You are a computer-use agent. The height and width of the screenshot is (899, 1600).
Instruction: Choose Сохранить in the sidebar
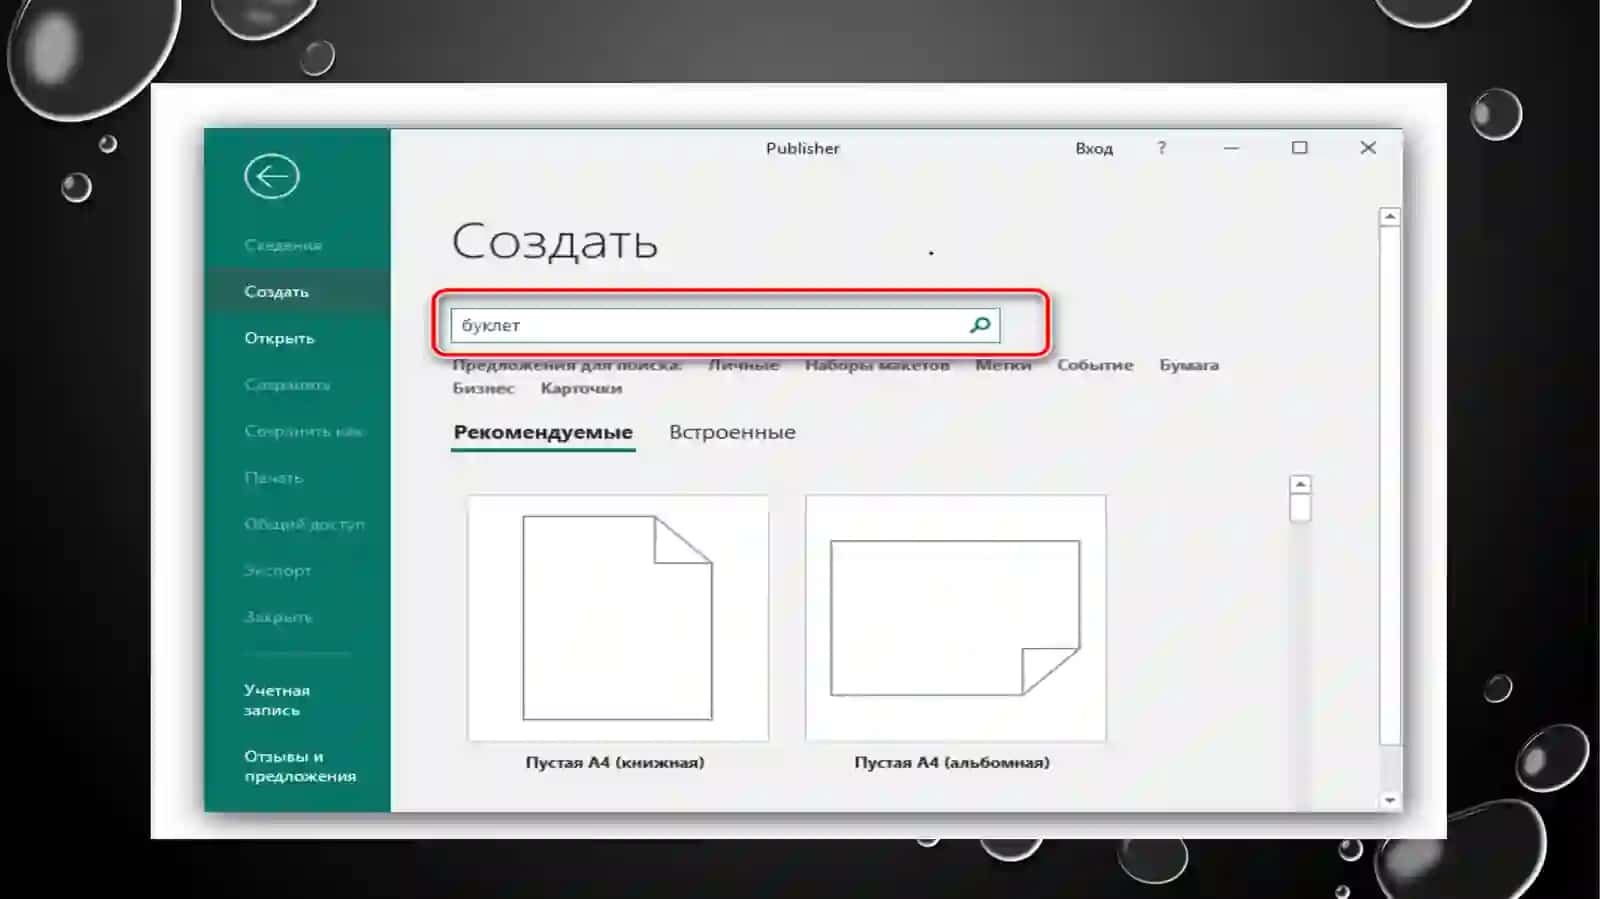coord(287,385)
